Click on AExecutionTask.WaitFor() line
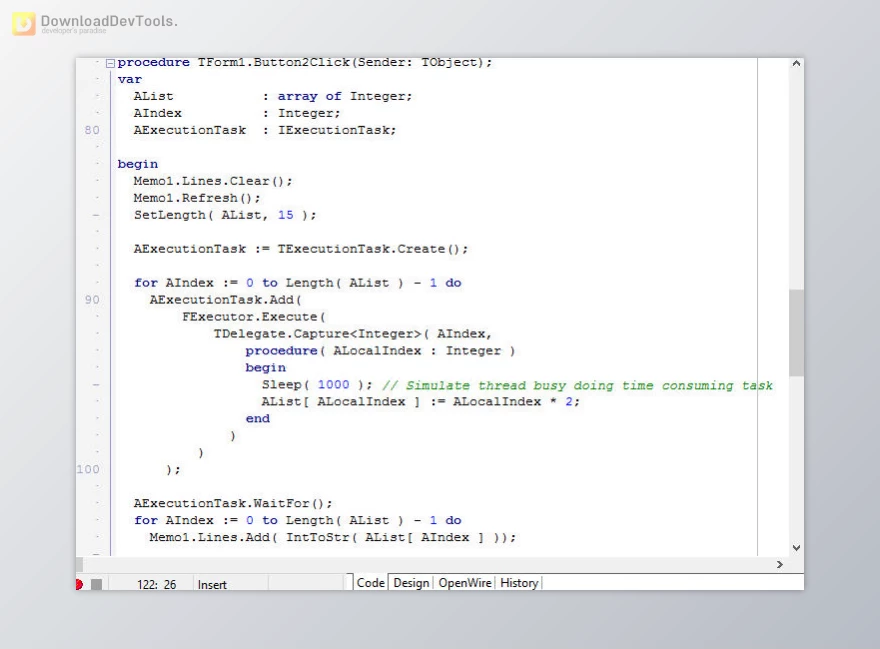The width and height of the screenshot is (880, 649). pyautogui.click(x=232, y=503)
